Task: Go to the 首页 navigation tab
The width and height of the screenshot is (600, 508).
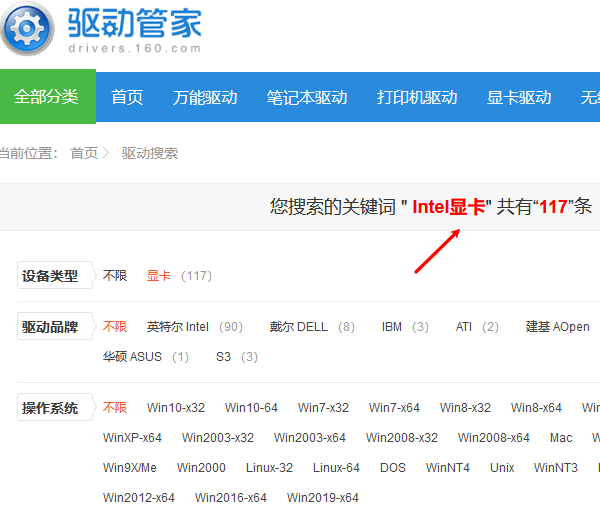Action: (127, 97)
